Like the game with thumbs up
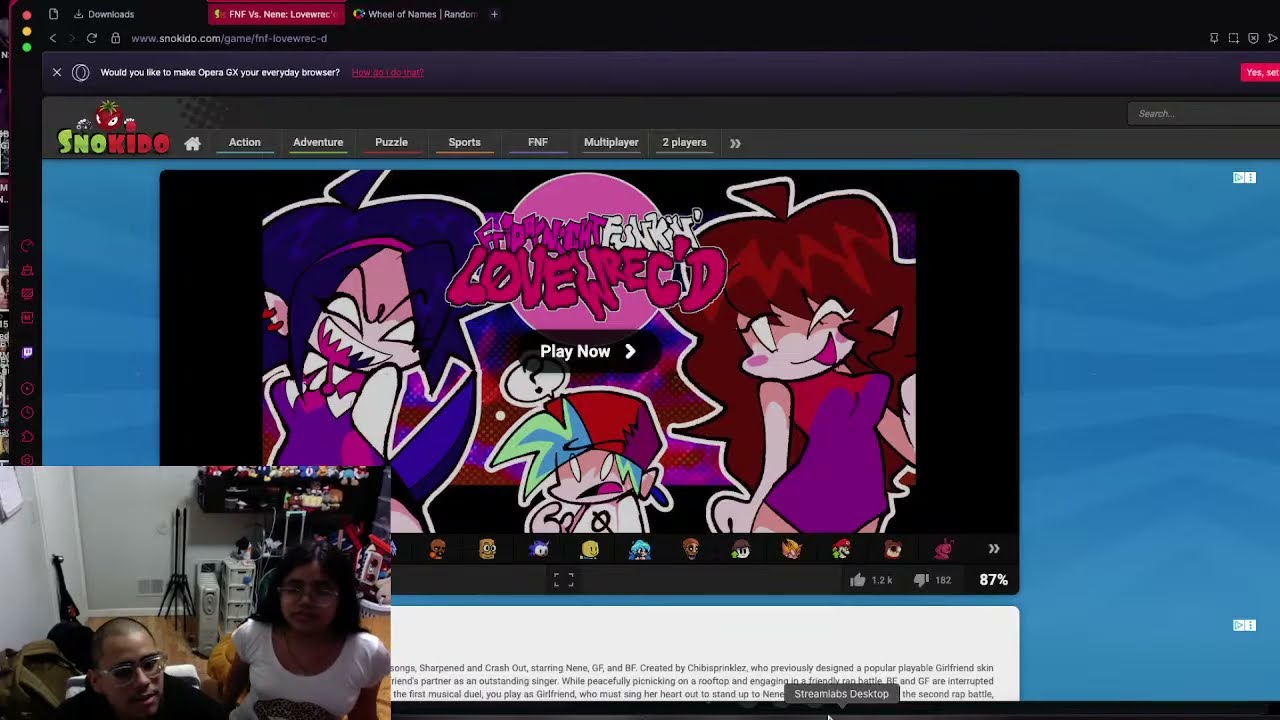This screenshot has width=1280, height=720. [x=858, y=580]
